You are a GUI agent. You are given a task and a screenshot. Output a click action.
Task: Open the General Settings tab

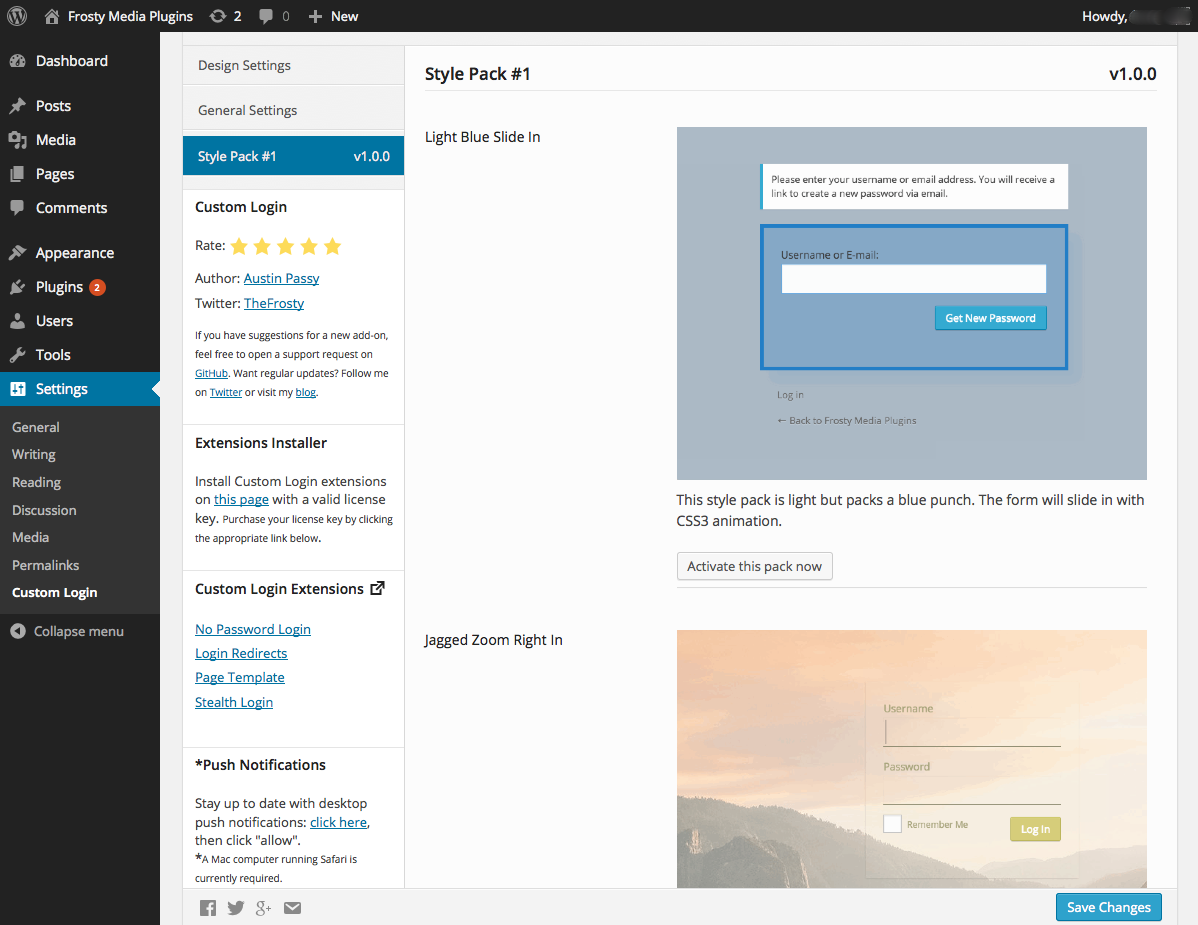pyautogui.click(x=293, y=110)
